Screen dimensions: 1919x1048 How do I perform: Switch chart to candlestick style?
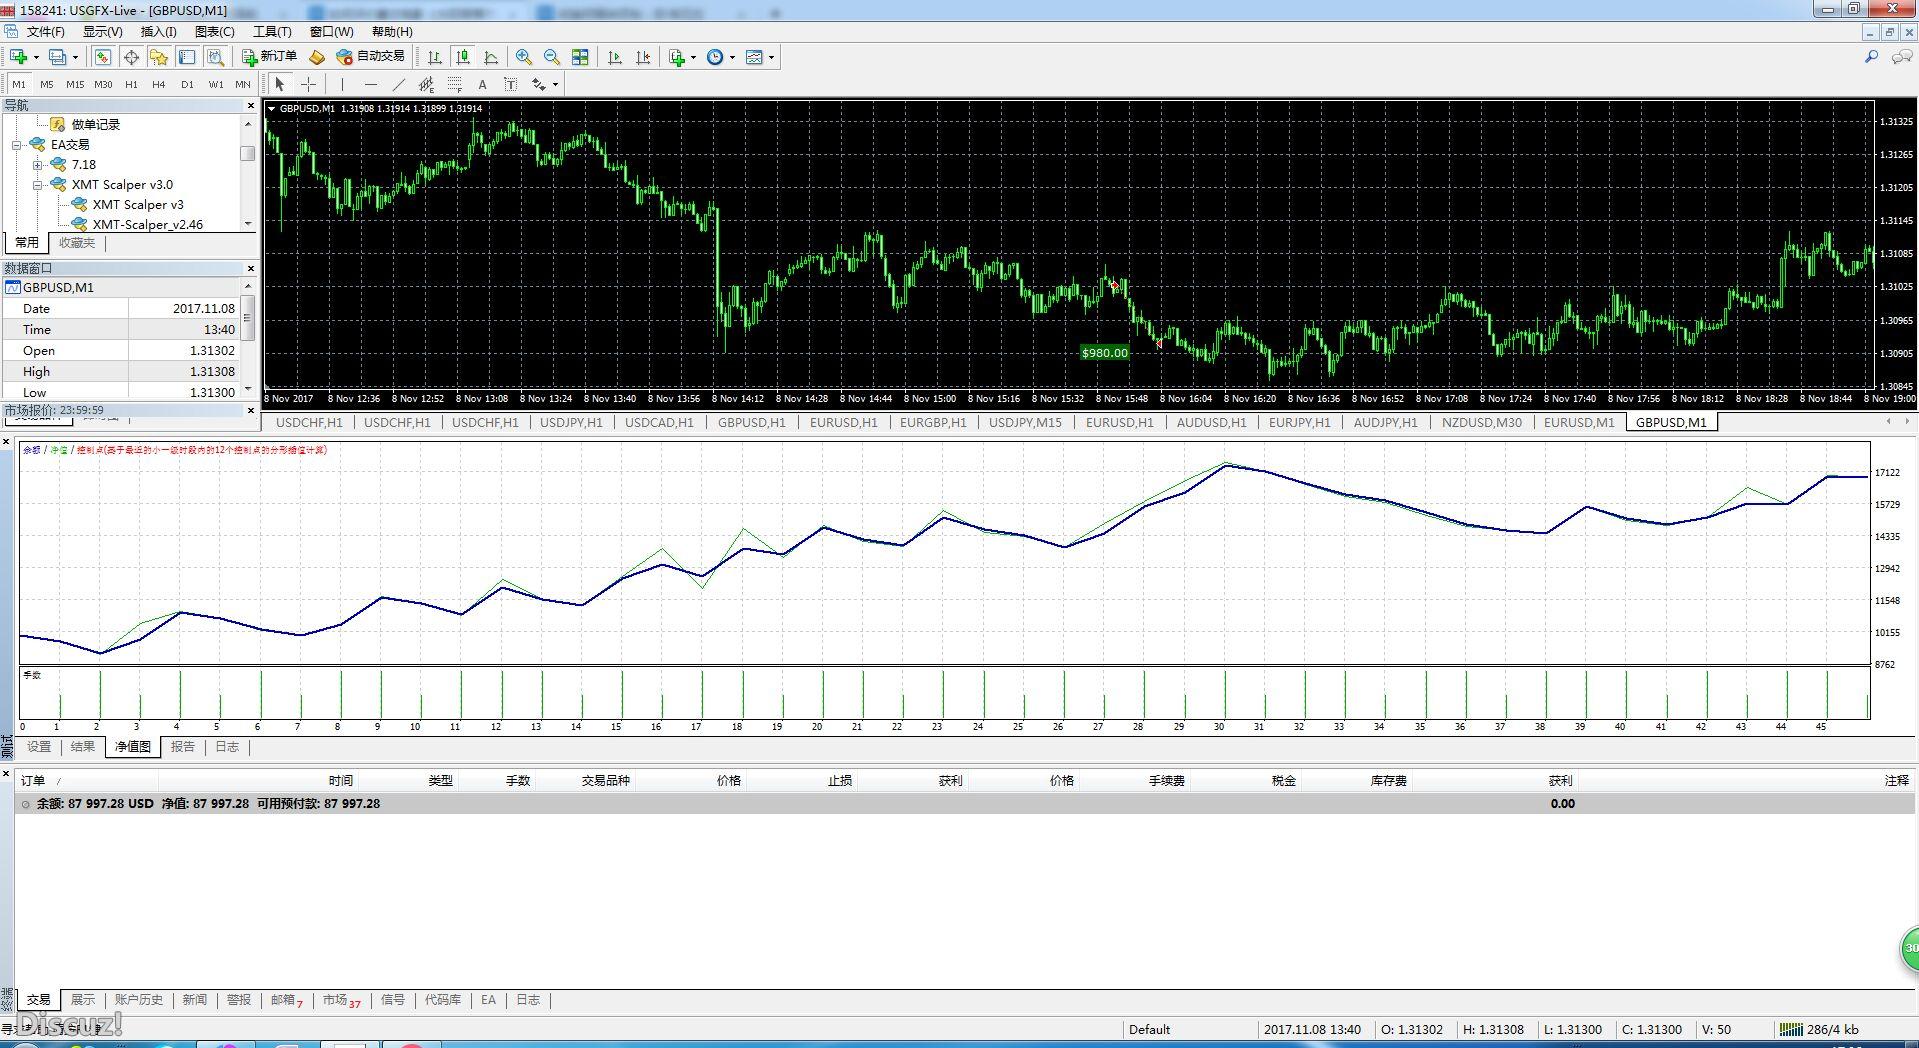coord(463,57)
